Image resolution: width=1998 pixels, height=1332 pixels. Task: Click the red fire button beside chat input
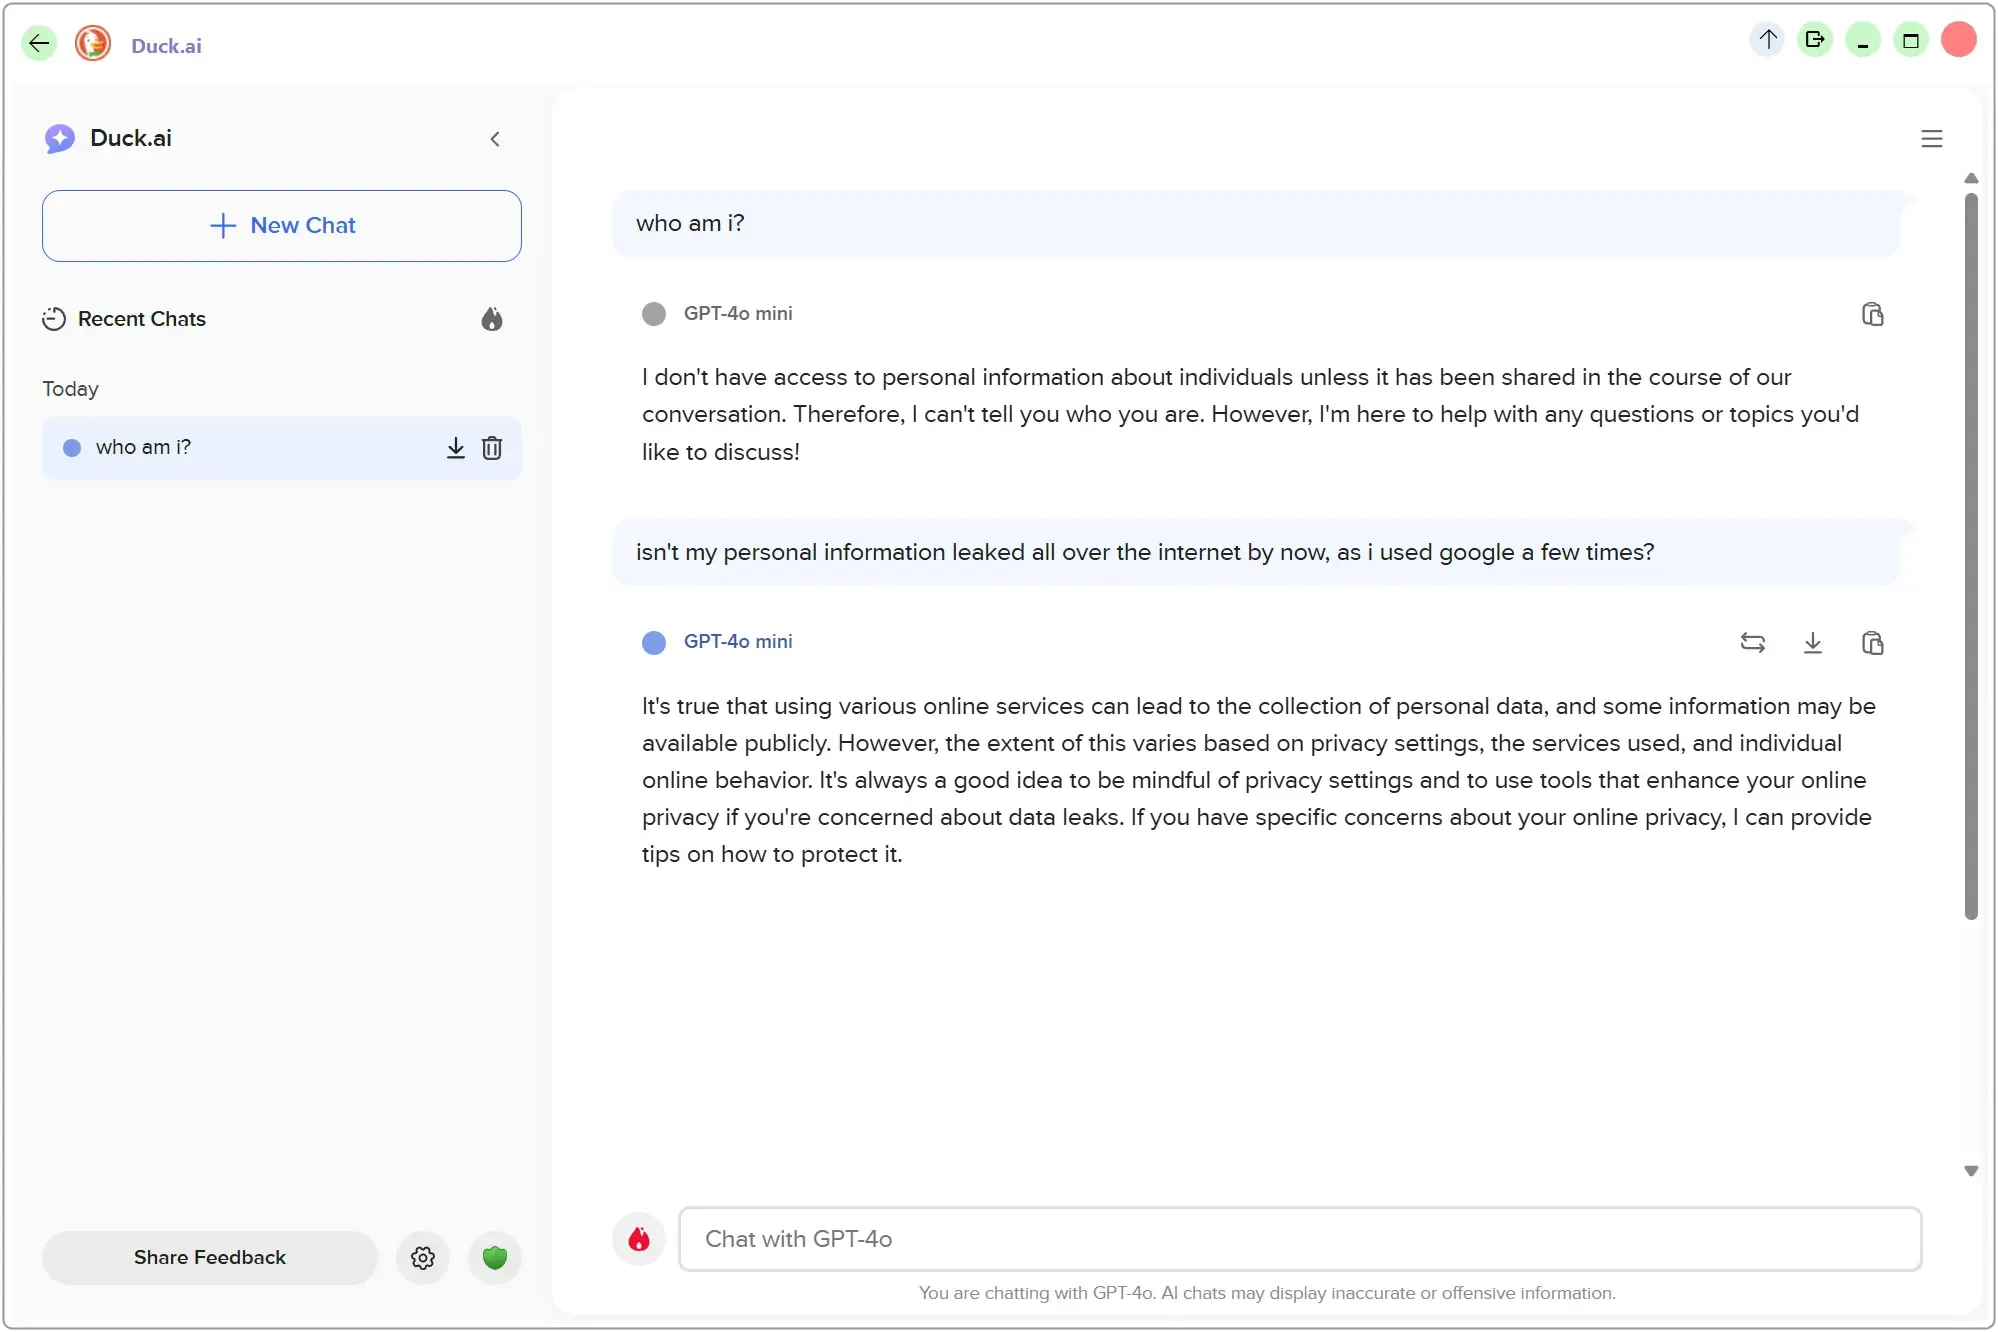(x=639, y=1239)
